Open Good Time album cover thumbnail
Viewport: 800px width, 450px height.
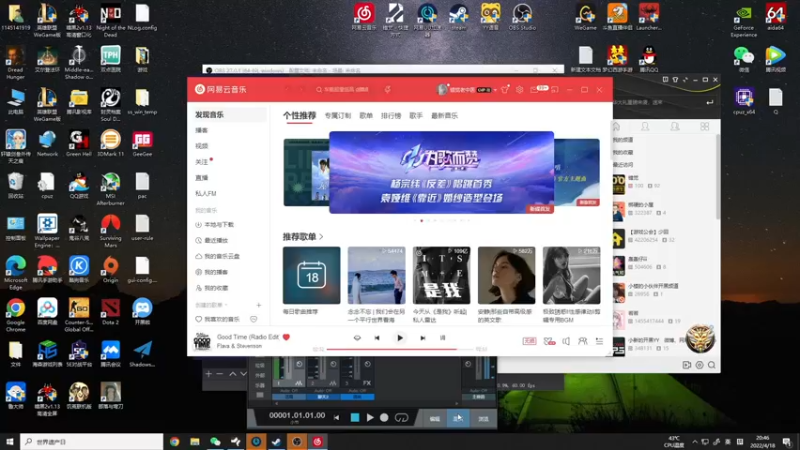click(x=202, y=341)
